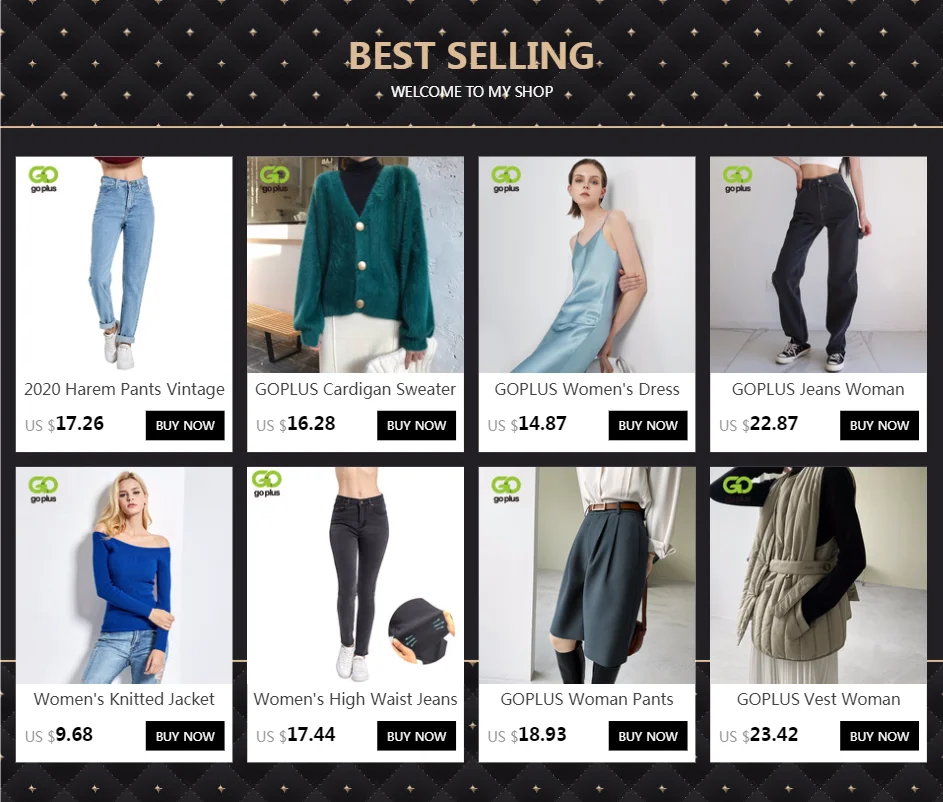Buy the GOPLUS Cardigan Sweater now
Image resolution: width=943 pixels, height=802 pixels.
coord(416,426)
